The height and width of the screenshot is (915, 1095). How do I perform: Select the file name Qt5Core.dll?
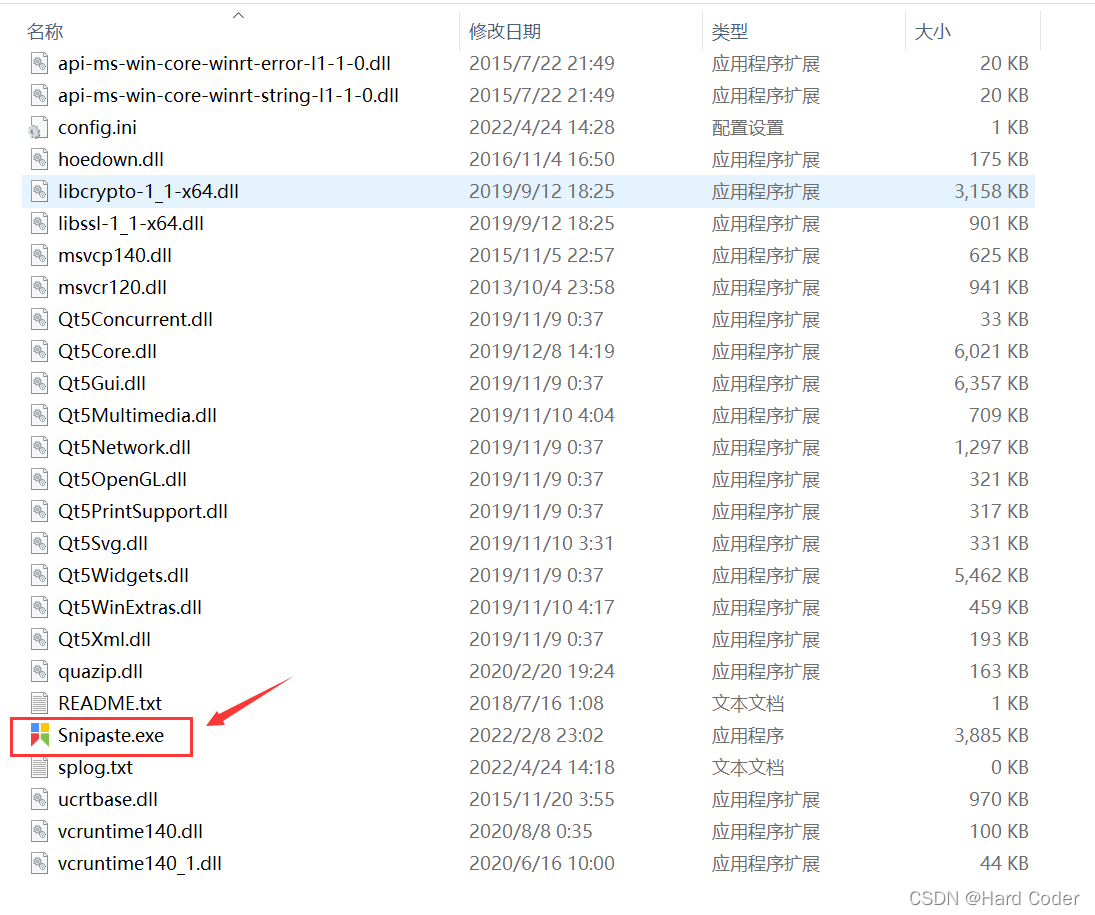tap(107, 352)
